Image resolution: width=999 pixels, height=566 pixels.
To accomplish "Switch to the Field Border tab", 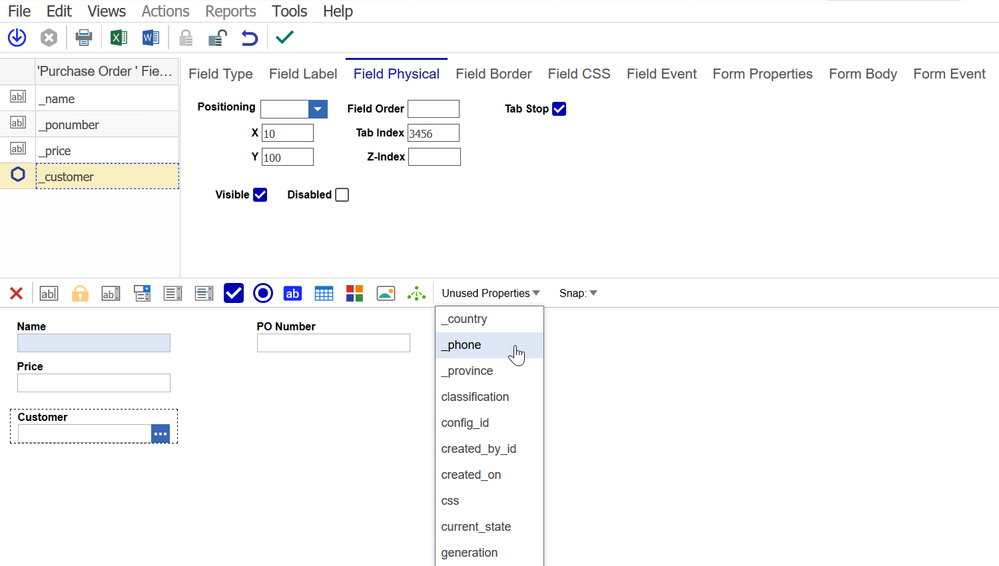I will pyautogui.click(x=493, y=74).
